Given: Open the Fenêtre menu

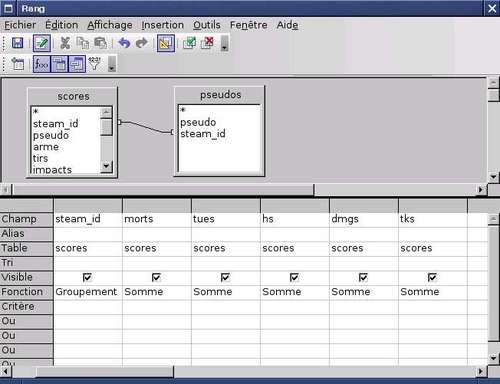Looking at the screenshot, I should [249, 25].
